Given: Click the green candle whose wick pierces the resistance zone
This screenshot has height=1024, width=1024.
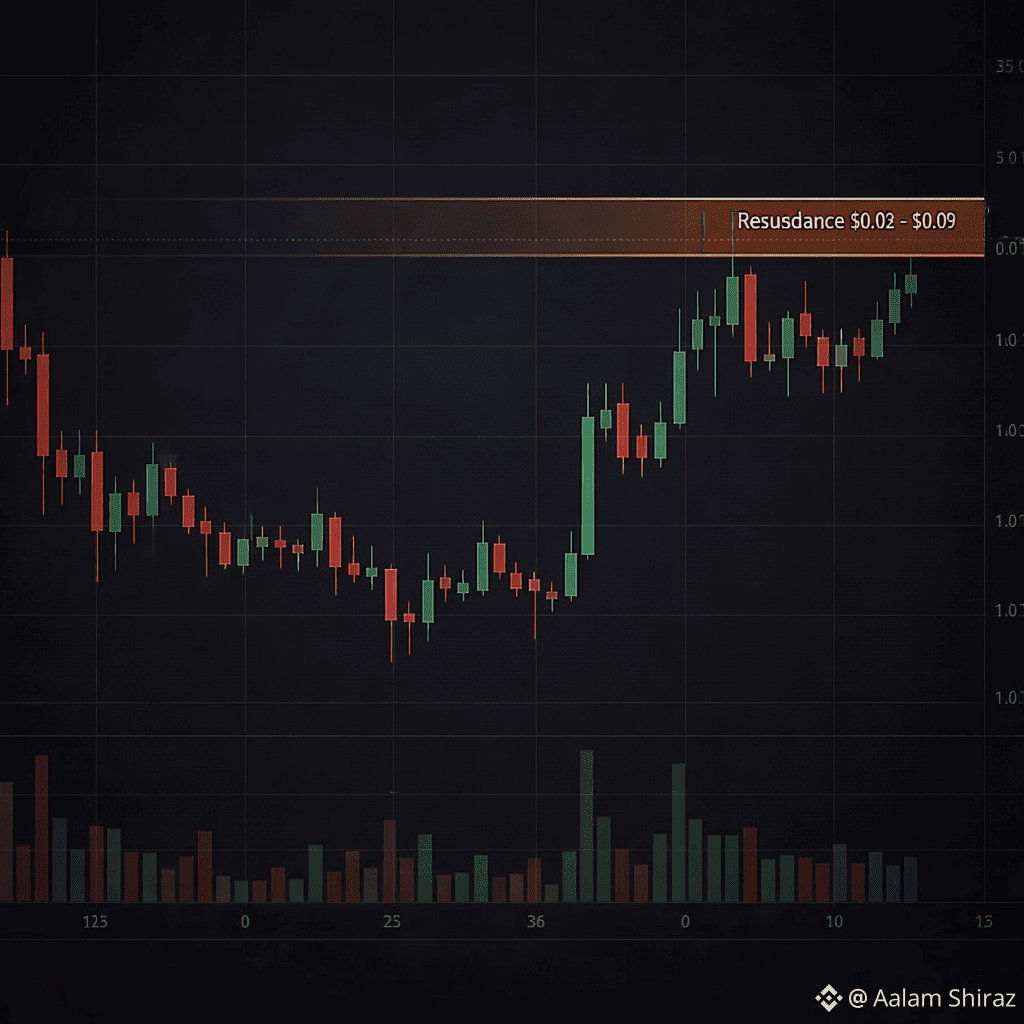Looking at the screenshot, I should pyautogui.click(x=733, y=300).
